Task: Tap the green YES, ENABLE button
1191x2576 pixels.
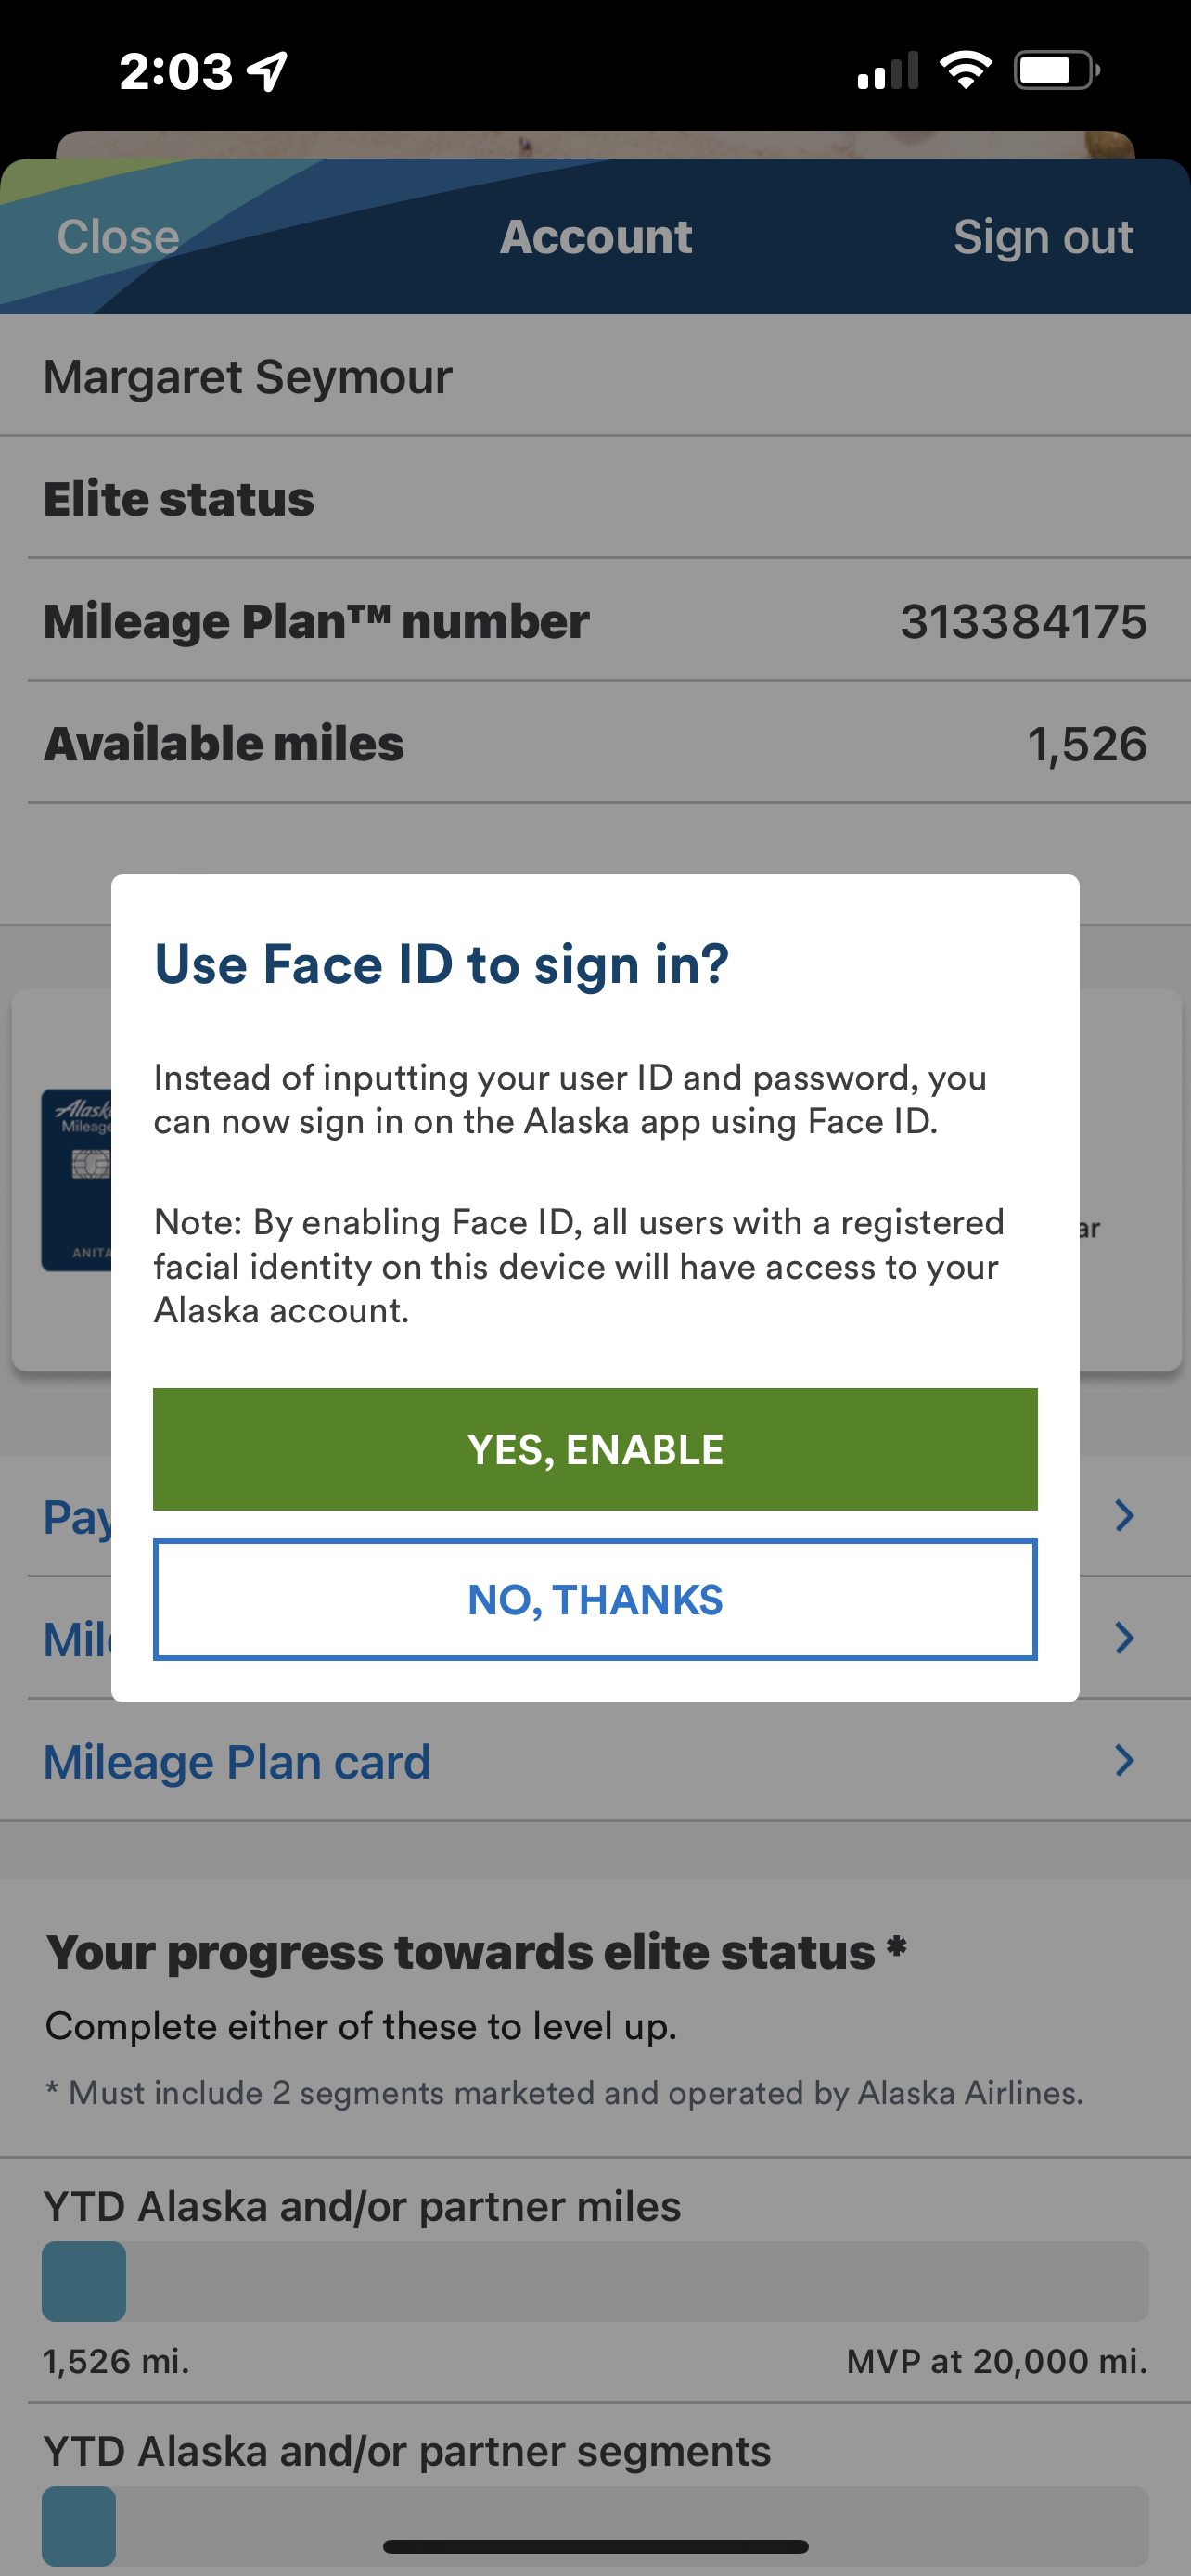Action: (x=595, y=1449)
